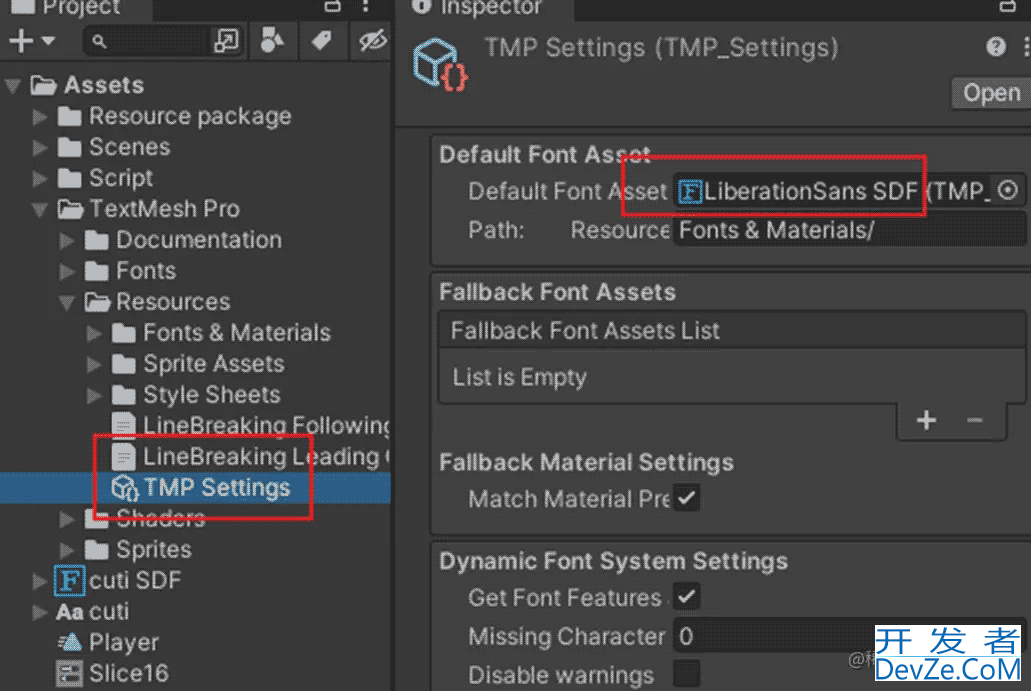Image resolution: width=1031 pixels, height=691 pixels.
Task: Click the Path Fonts & Materials/ field
Action: pos(850,230)
